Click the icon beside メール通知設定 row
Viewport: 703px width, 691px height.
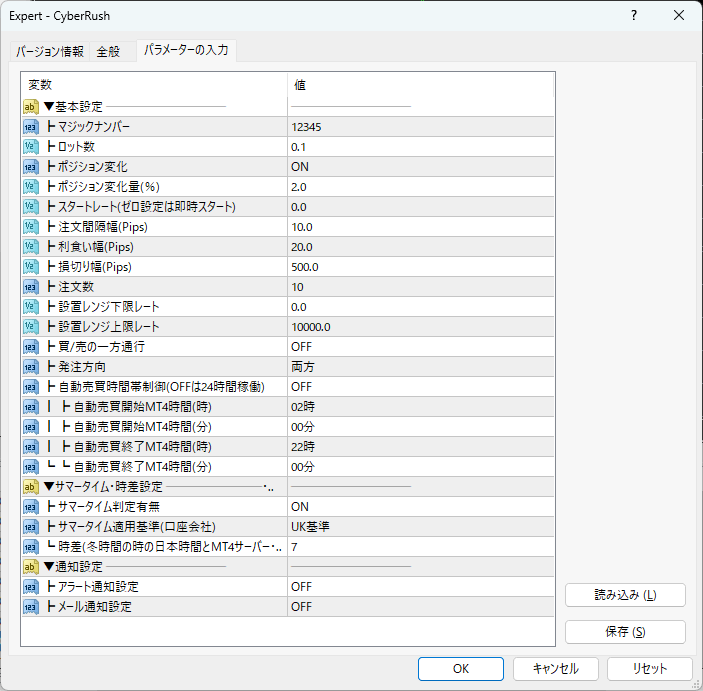tap(30, 607)
